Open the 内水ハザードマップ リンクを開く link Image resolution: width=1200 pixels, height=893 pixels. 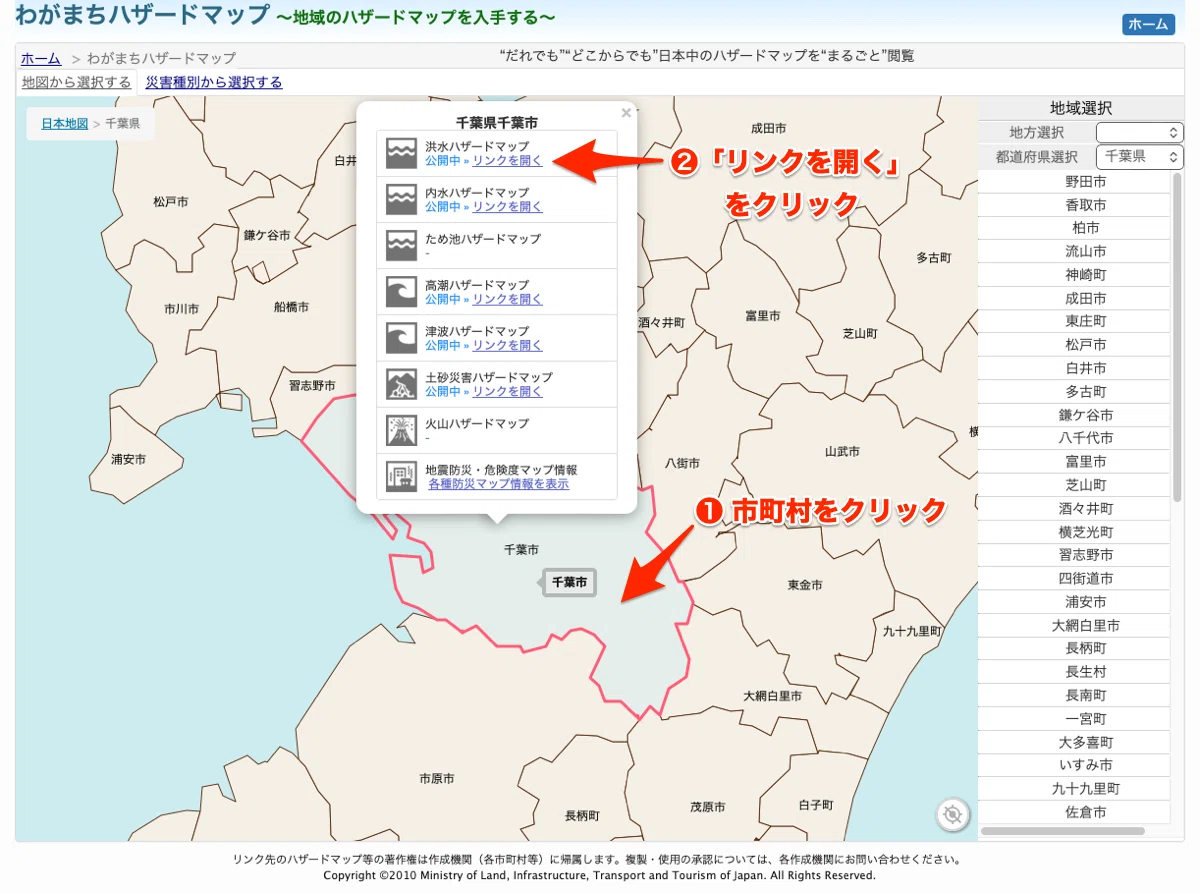[x=507, y=207]
